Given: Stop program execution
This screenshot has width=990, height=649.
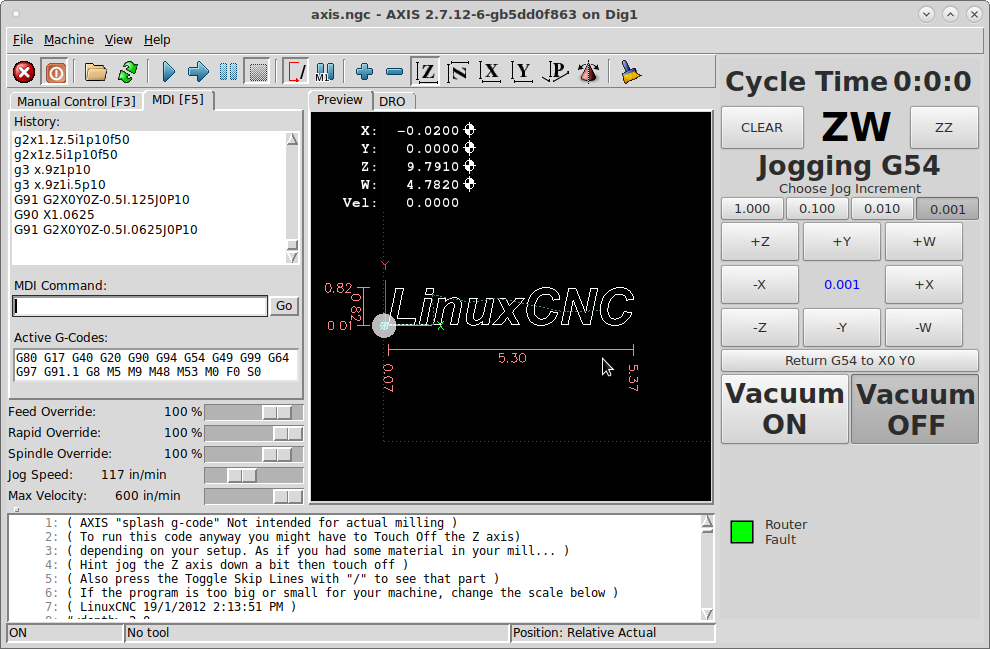Looking at the screenshot, I should (258, 72).
